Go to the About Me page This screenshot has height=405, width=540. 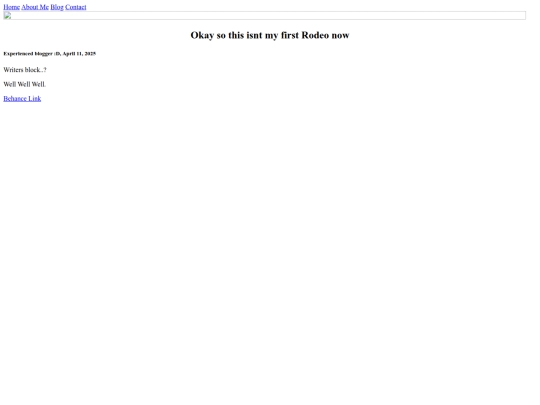(35, 7)
